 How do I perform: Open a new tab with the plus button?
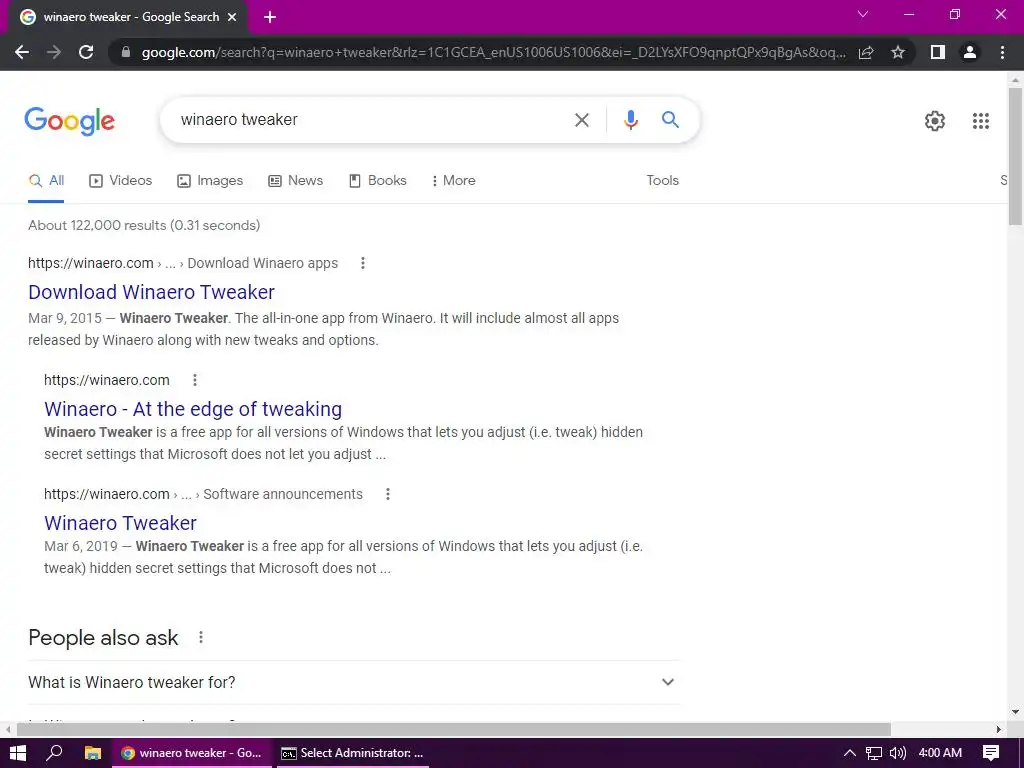[270, 18]
